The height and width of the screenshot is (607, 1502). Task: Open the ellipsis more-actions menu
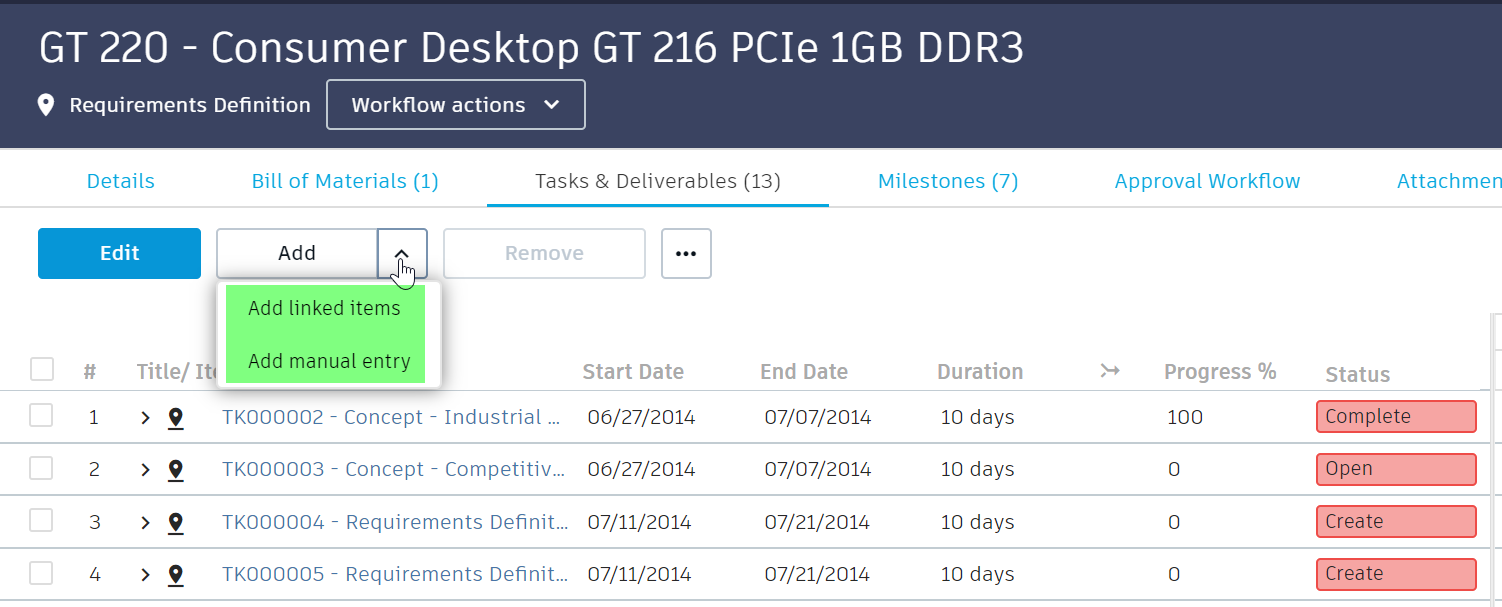(686, 253)
